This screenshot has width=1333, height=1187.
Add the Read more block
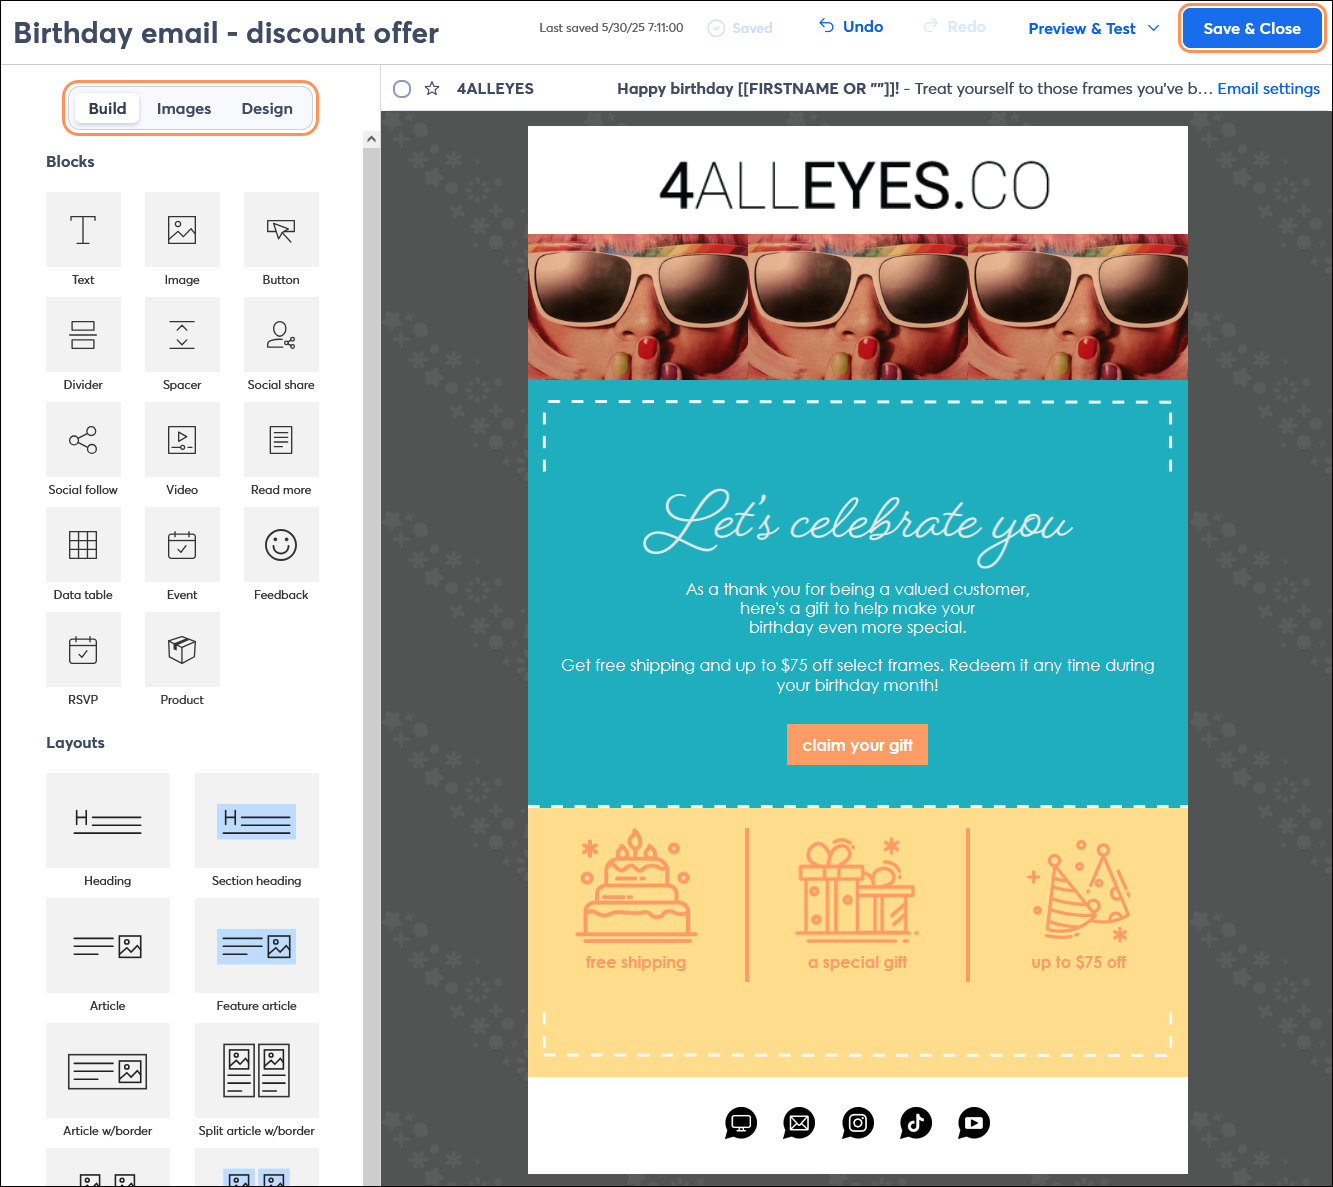pos(281,440)
